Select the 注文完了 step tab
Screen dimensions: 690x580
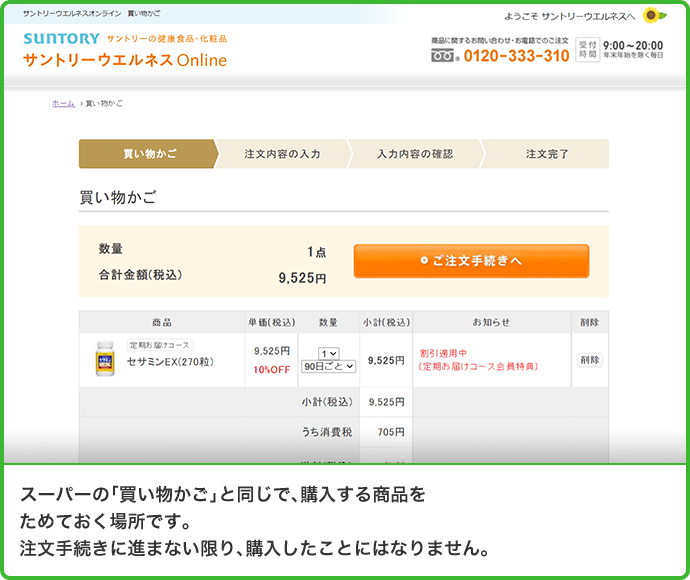[546, 154]
